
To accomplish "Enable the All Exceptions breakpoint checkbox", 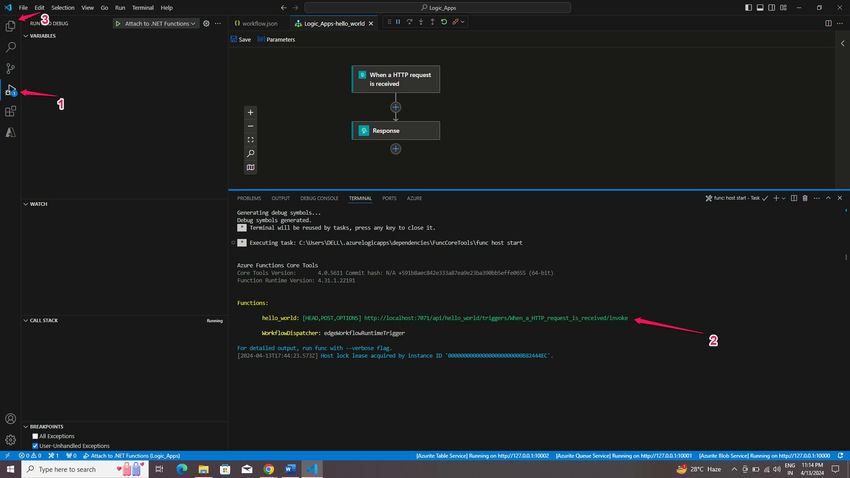I will [36, 436].
